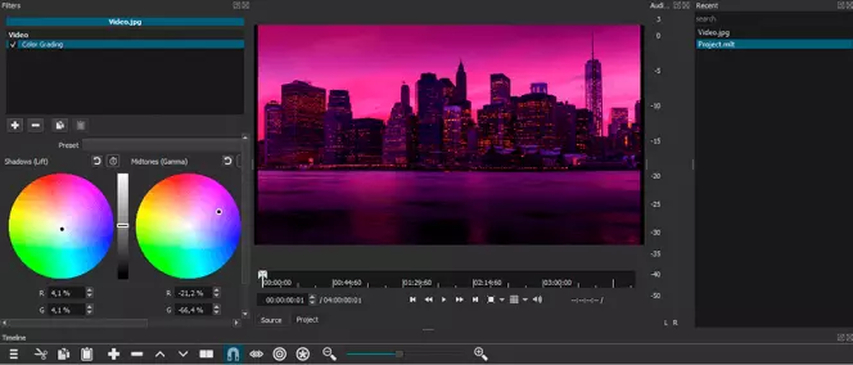Step the Midtones R value spinner
The height and width of the screenshot is (365, 853).
click(217, 293)
